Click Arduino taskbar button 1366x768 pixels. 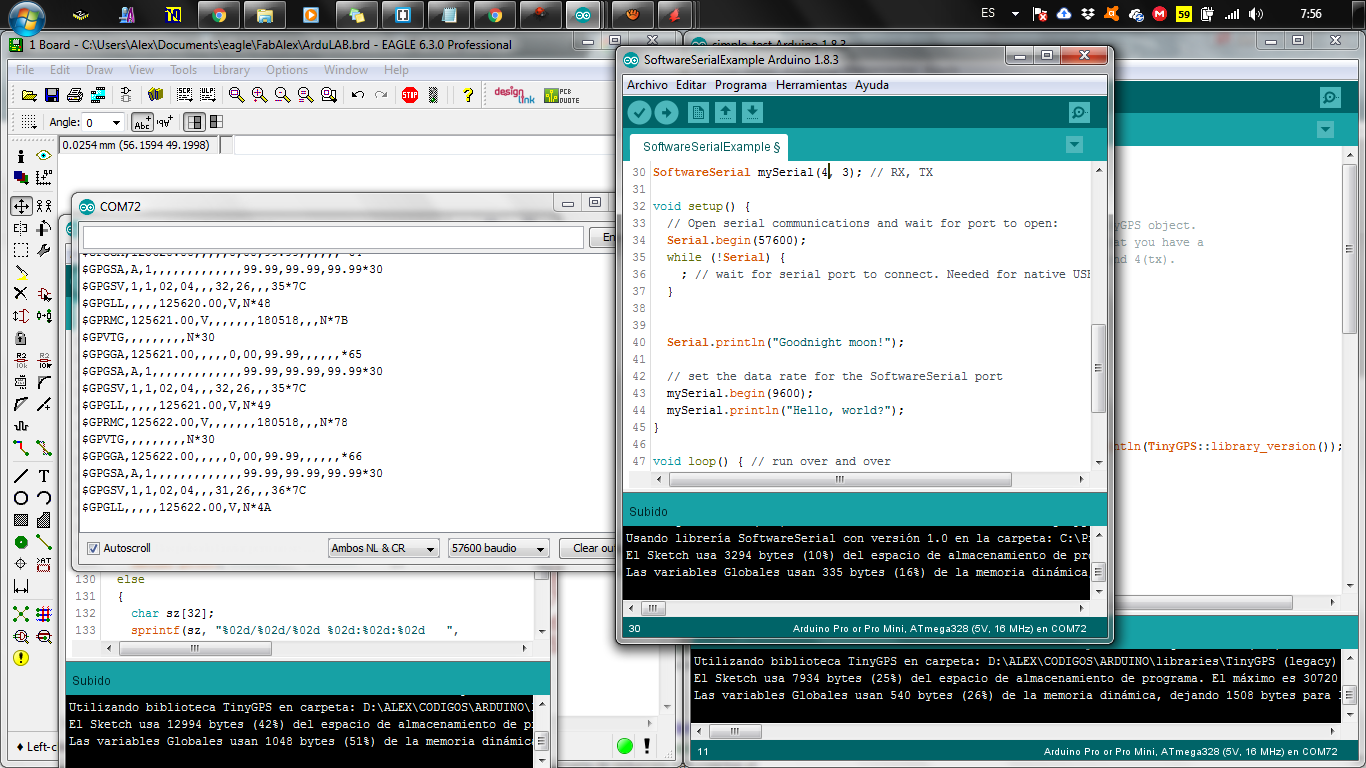tap(582, 14)
